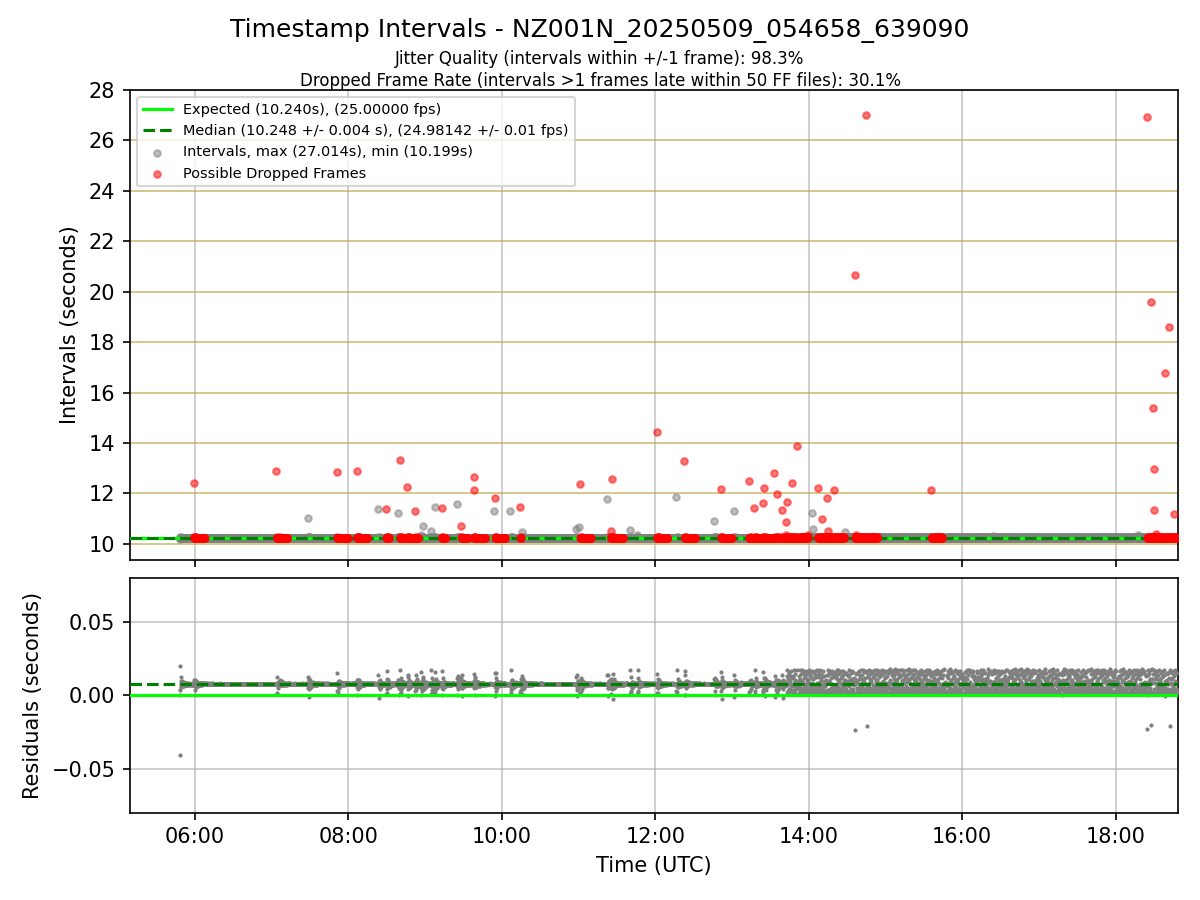
Task: Click x-axis tick label '10:00'
Action: pos(501,834)
